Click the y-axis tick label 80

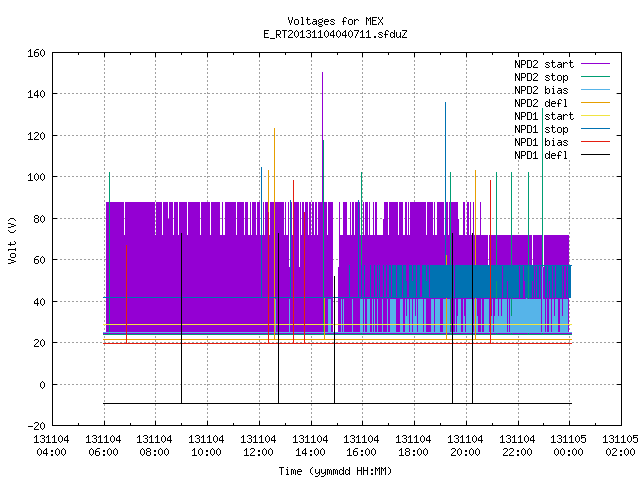tap(39, 219)
